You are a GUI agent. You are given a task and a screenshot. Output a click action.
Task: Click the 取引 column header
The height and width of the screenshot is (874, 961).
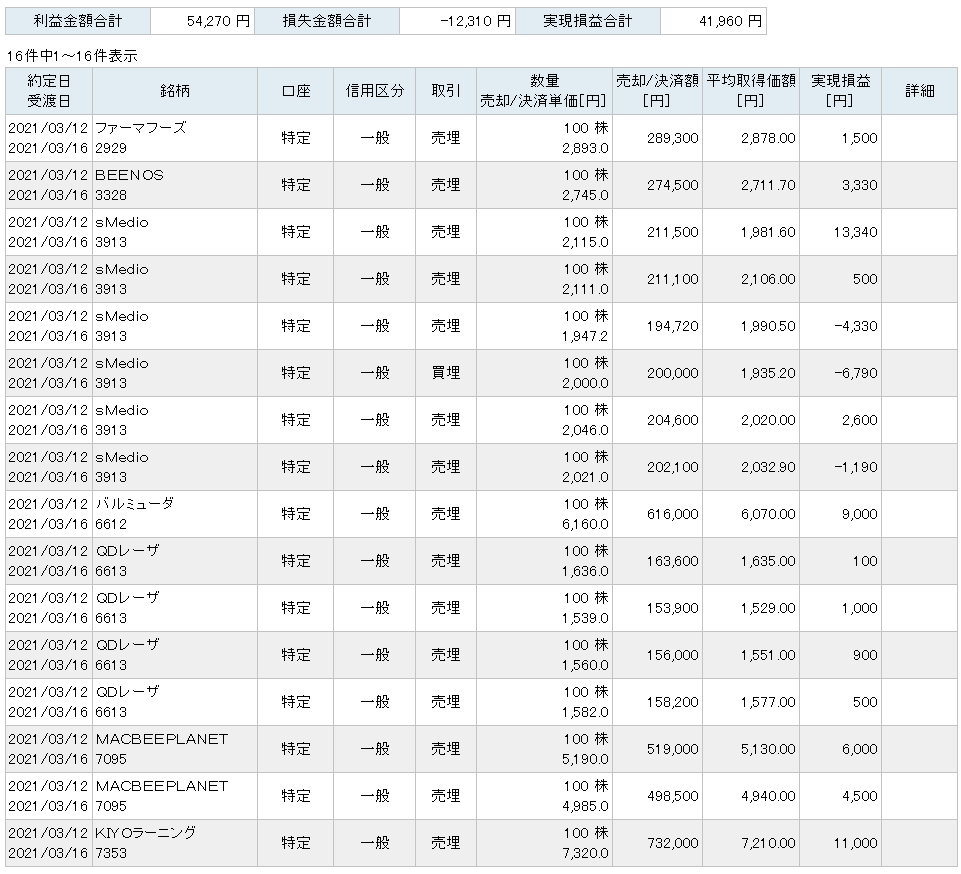tap(446, 91)
